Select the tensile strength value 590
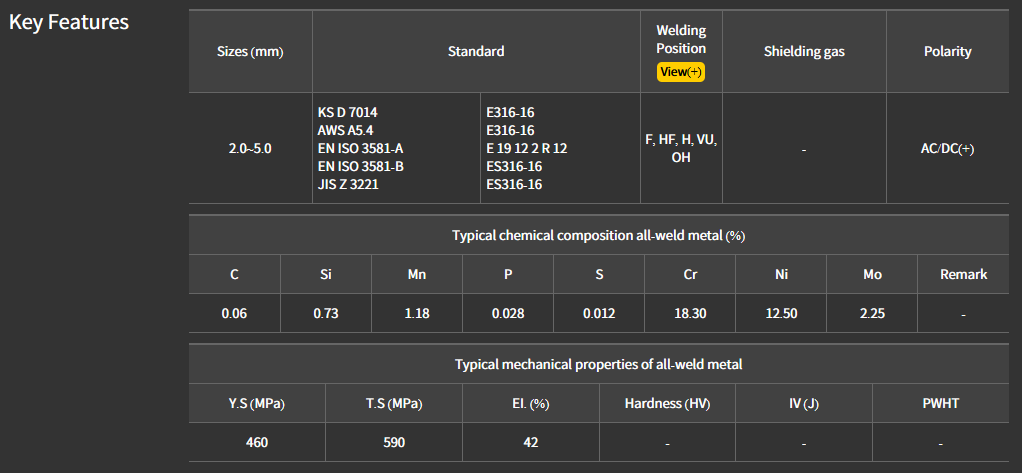Image resolution: width=1022 pixels, height=473 pixels. pyautogui.click(x=394, y=442)
